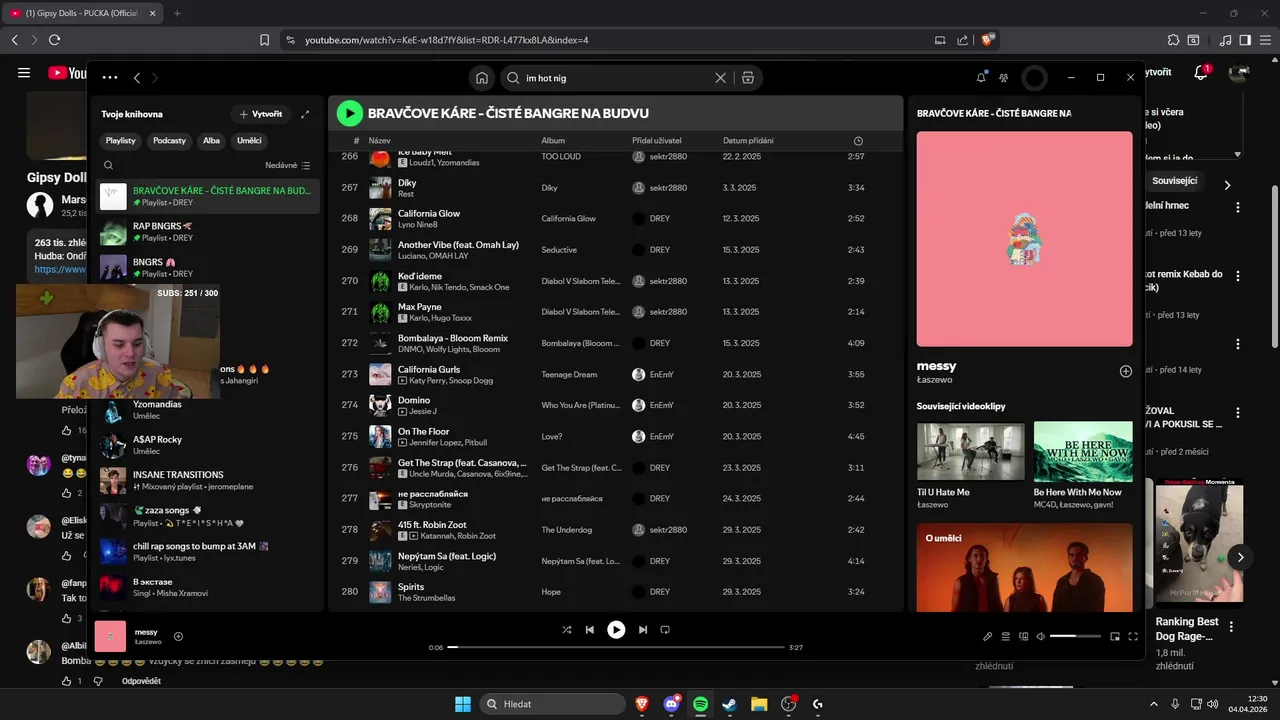Open YouTube hamburger guide menu
Screen dimensions: 1280x720
click(x=24, y=73)
